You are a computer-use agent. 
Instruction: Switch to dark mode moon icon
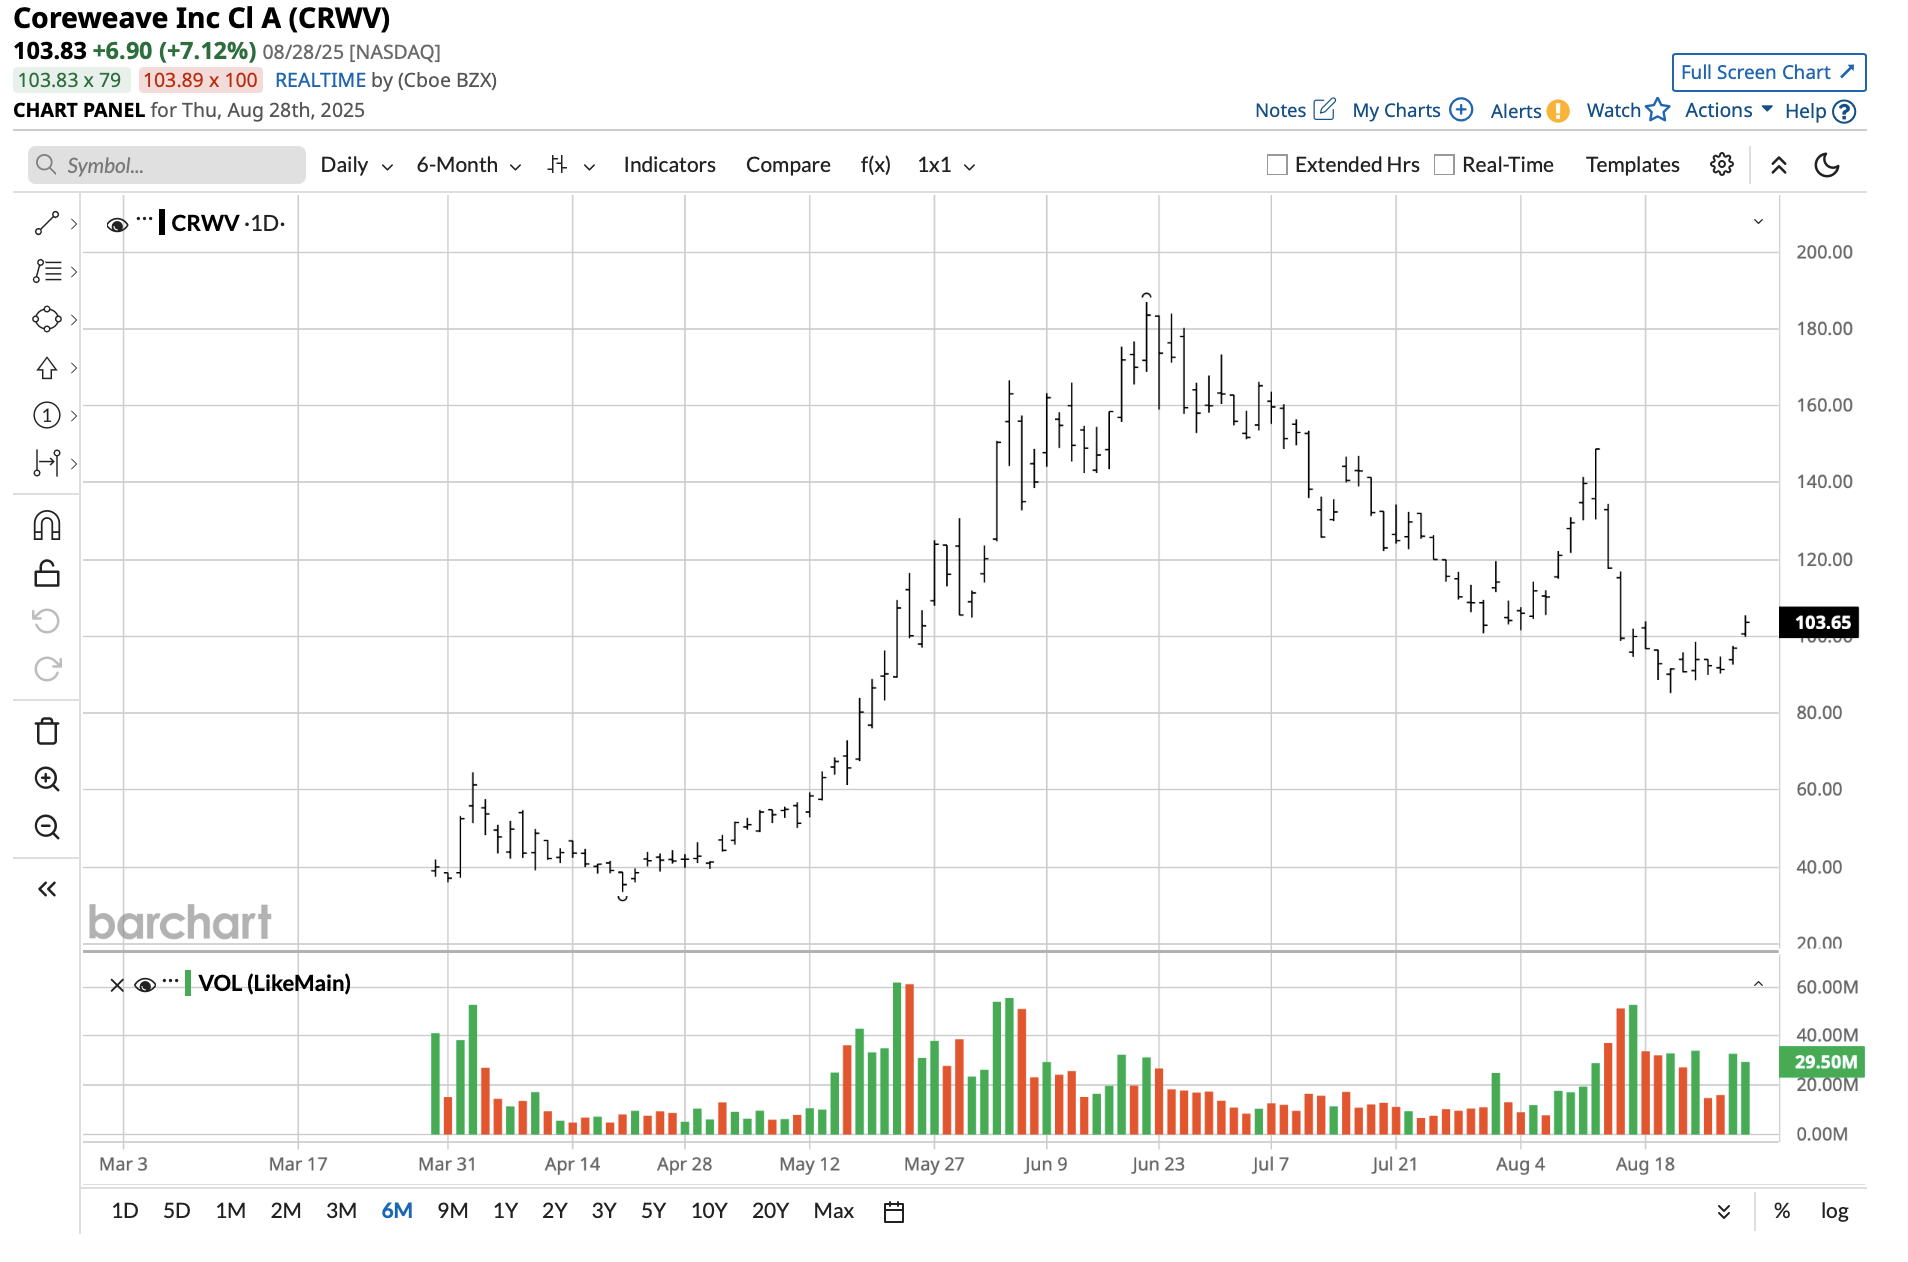click(x=1827, y=165)
